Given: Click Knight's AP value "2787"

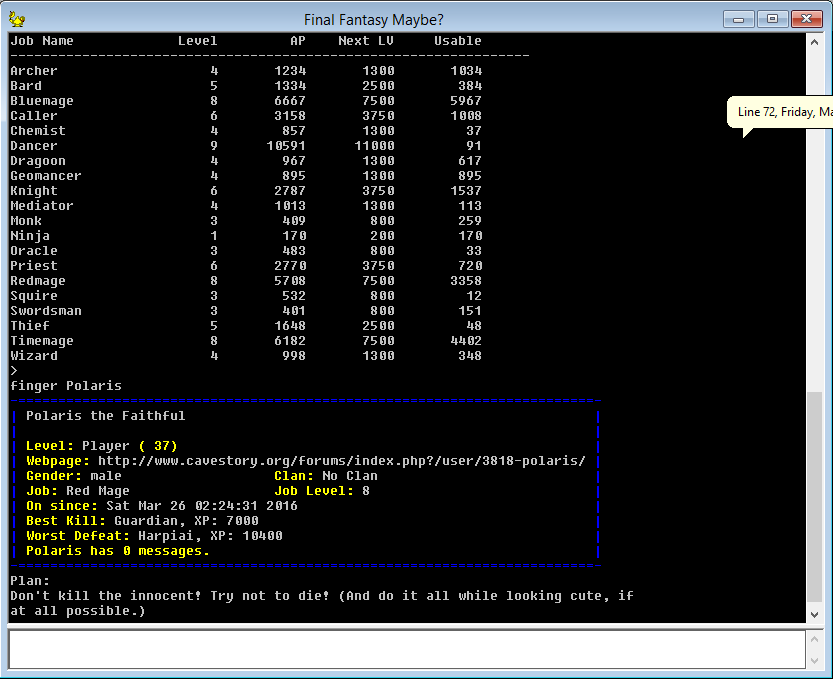Looking at the screenshot, I should click(x=290, y=191).
